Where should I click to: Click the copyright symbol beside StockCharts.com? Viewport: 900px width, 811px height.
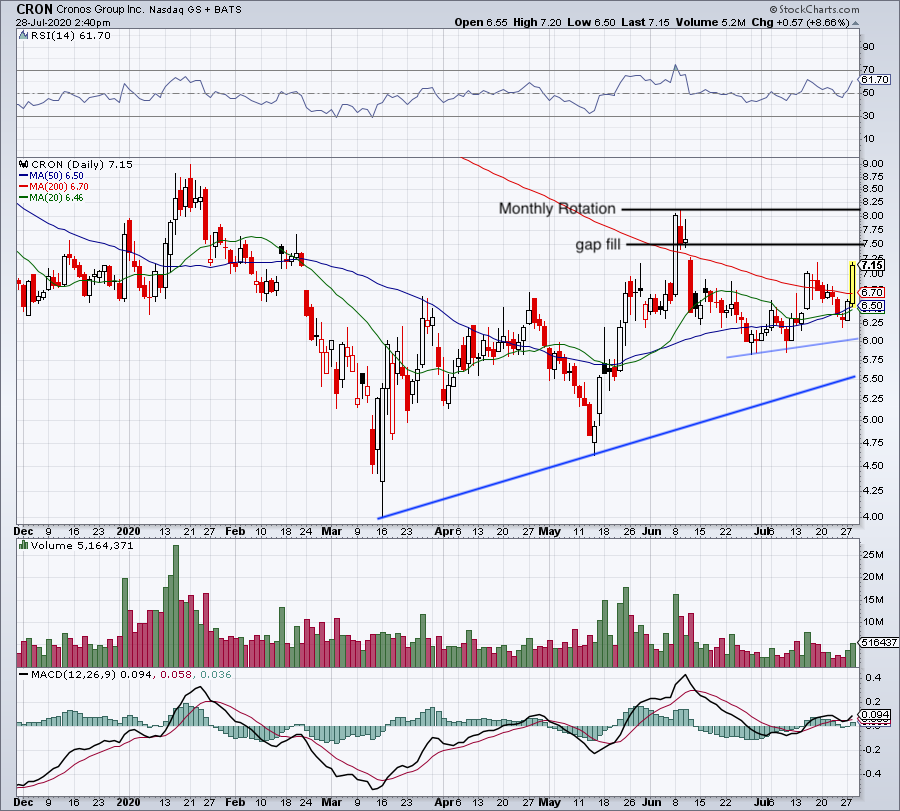click(774, 9)
